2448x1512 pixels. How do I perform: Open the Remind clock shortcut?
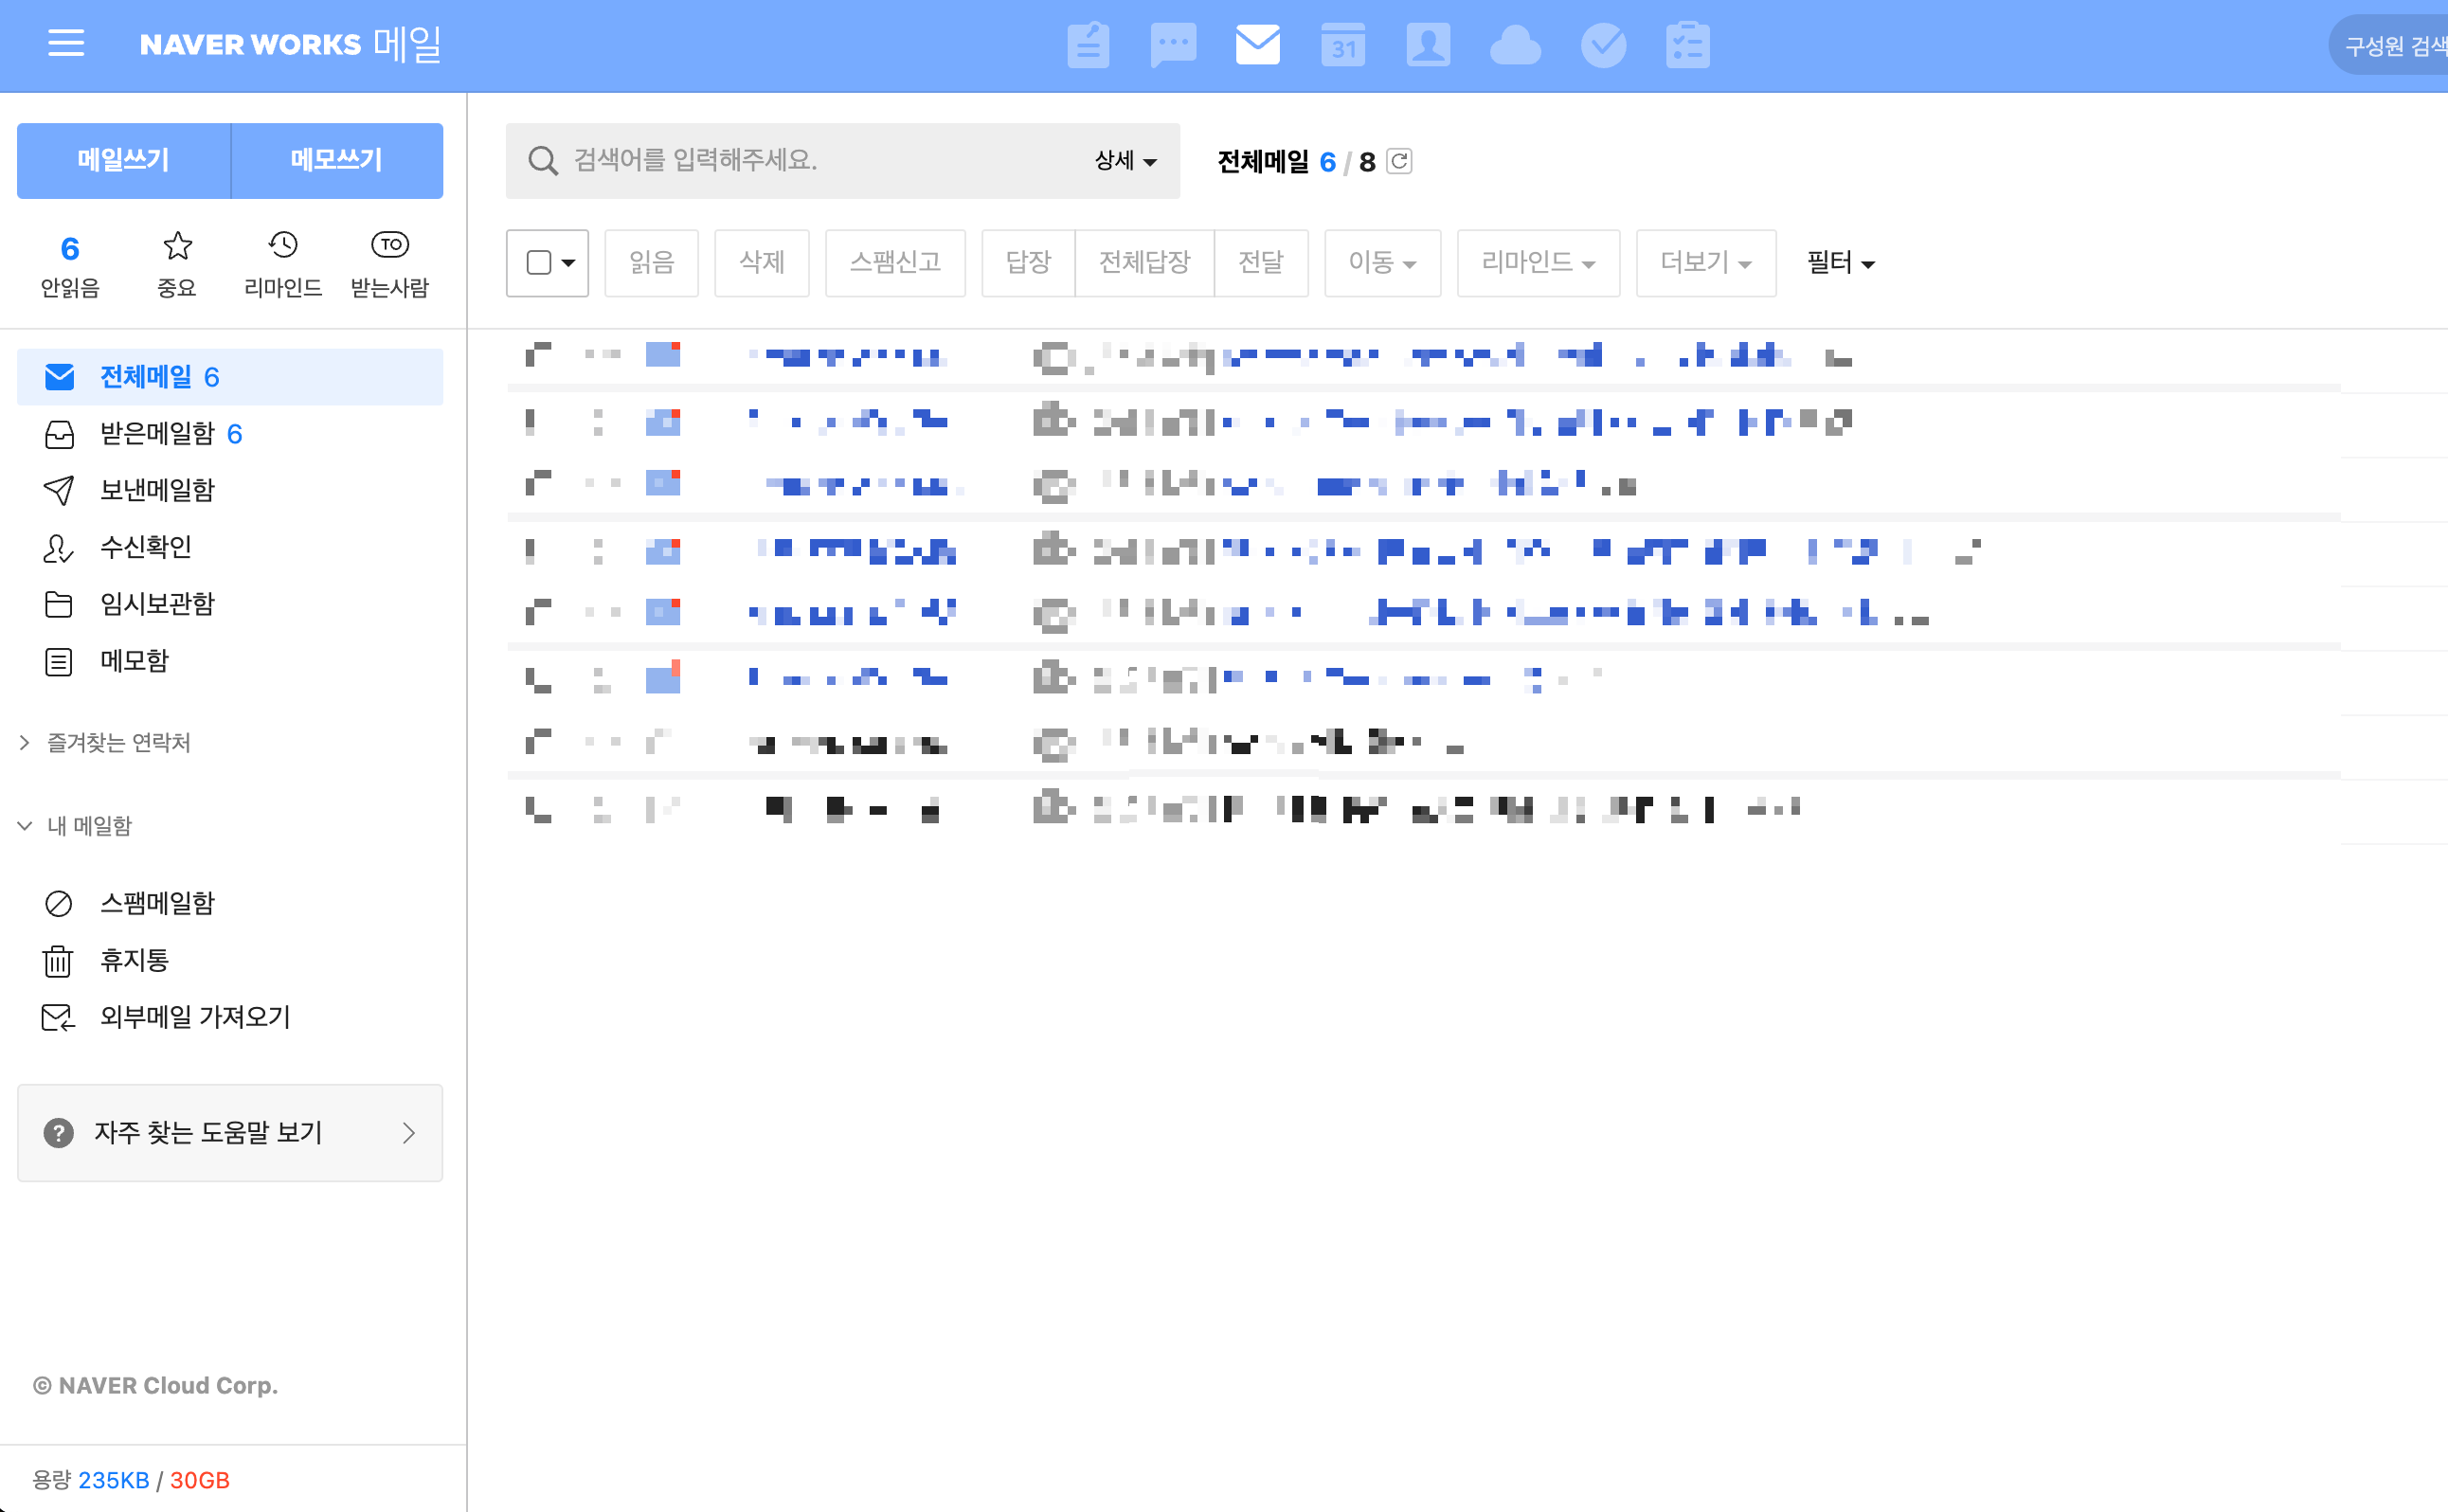(x=283, y=264)
